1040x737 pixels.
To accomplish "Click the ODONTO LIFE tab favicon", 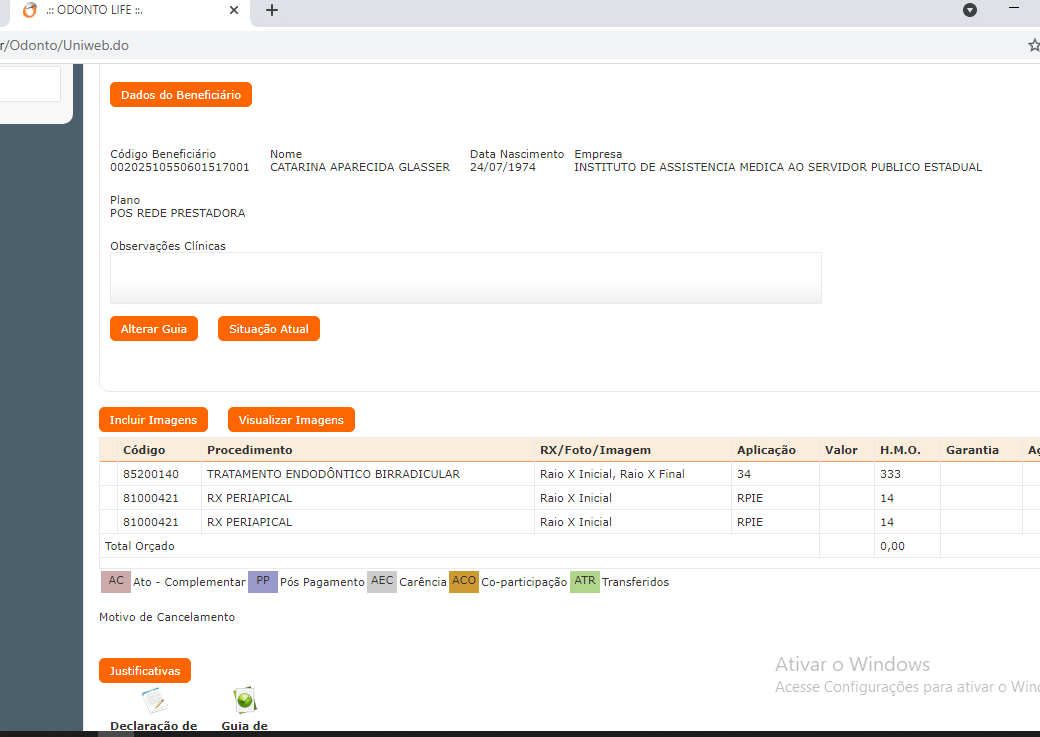I will (30, 10).
